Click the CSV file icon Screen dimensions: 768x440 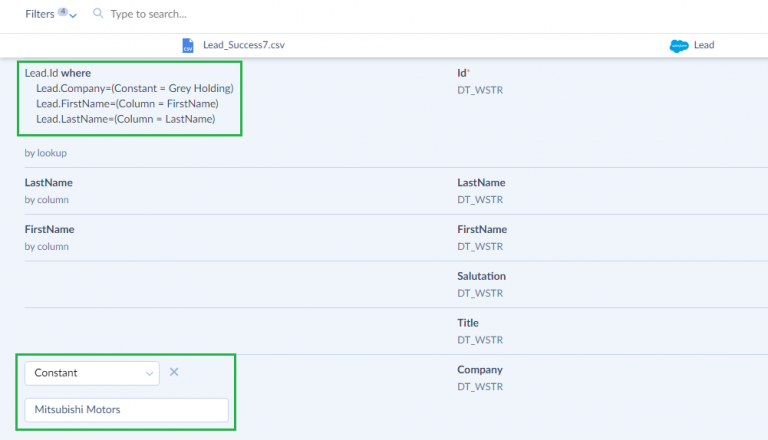pyautogui.click(x=188, y=45)
